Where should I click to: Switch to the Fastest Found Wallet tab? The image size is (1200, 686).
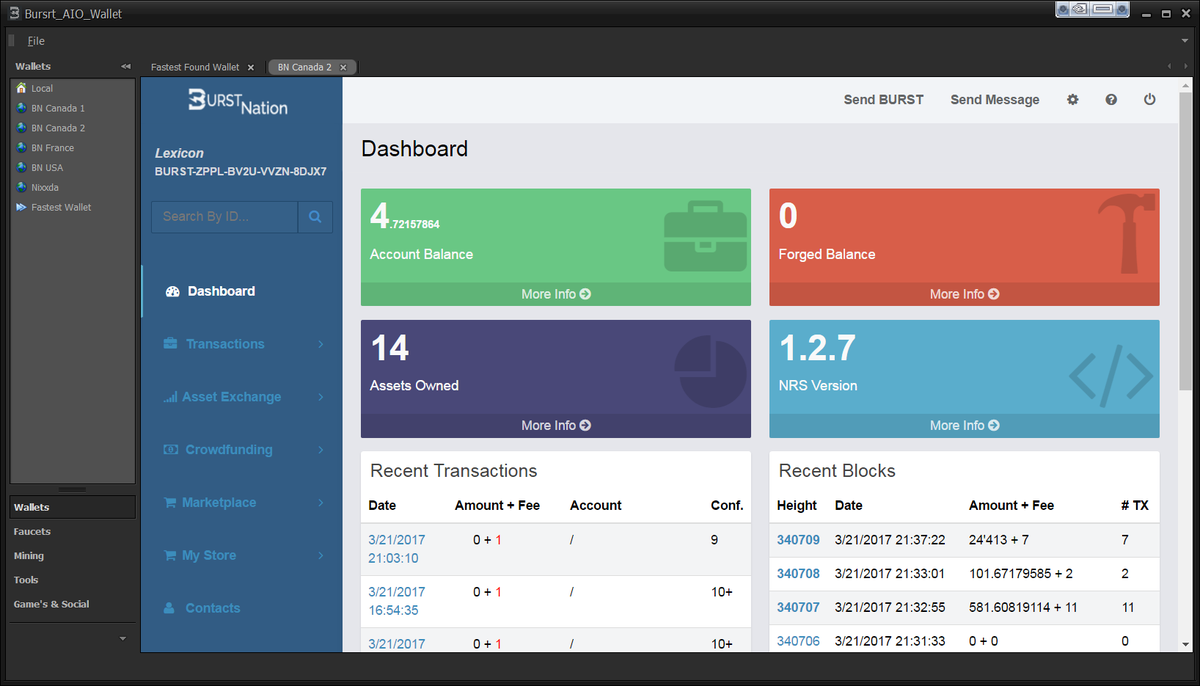[195, 67]
